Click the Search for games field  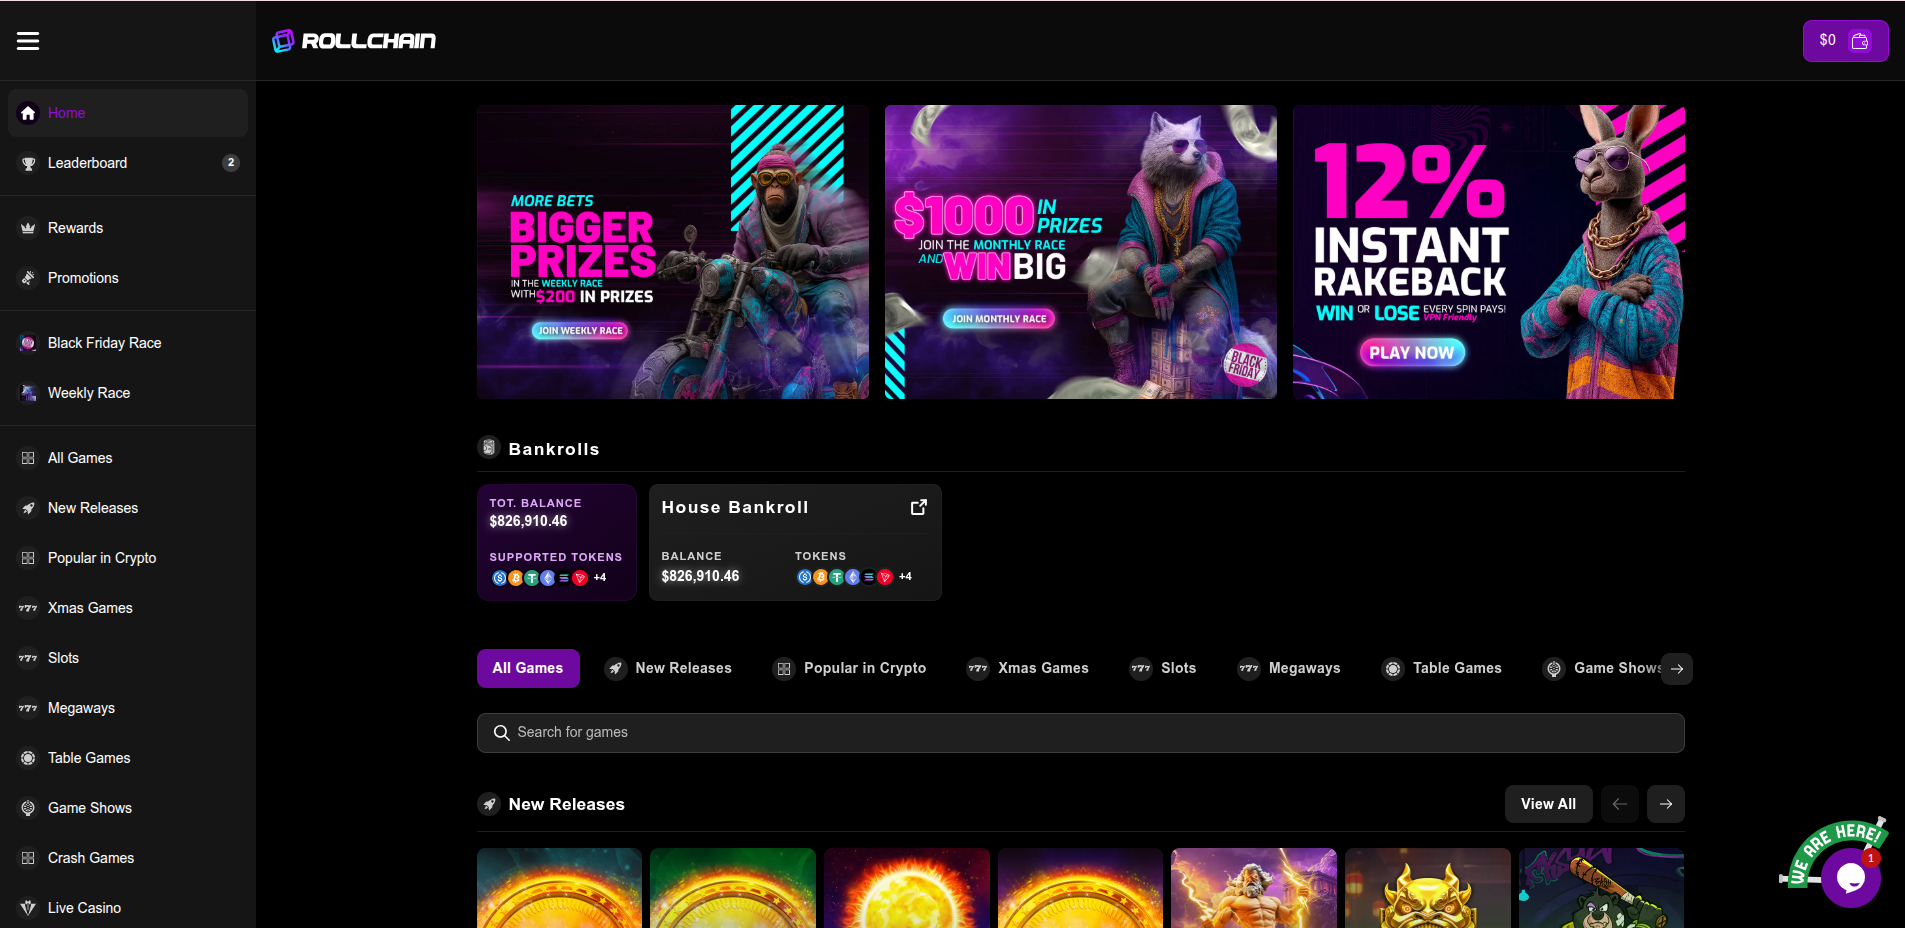(x=1080, y=733)
